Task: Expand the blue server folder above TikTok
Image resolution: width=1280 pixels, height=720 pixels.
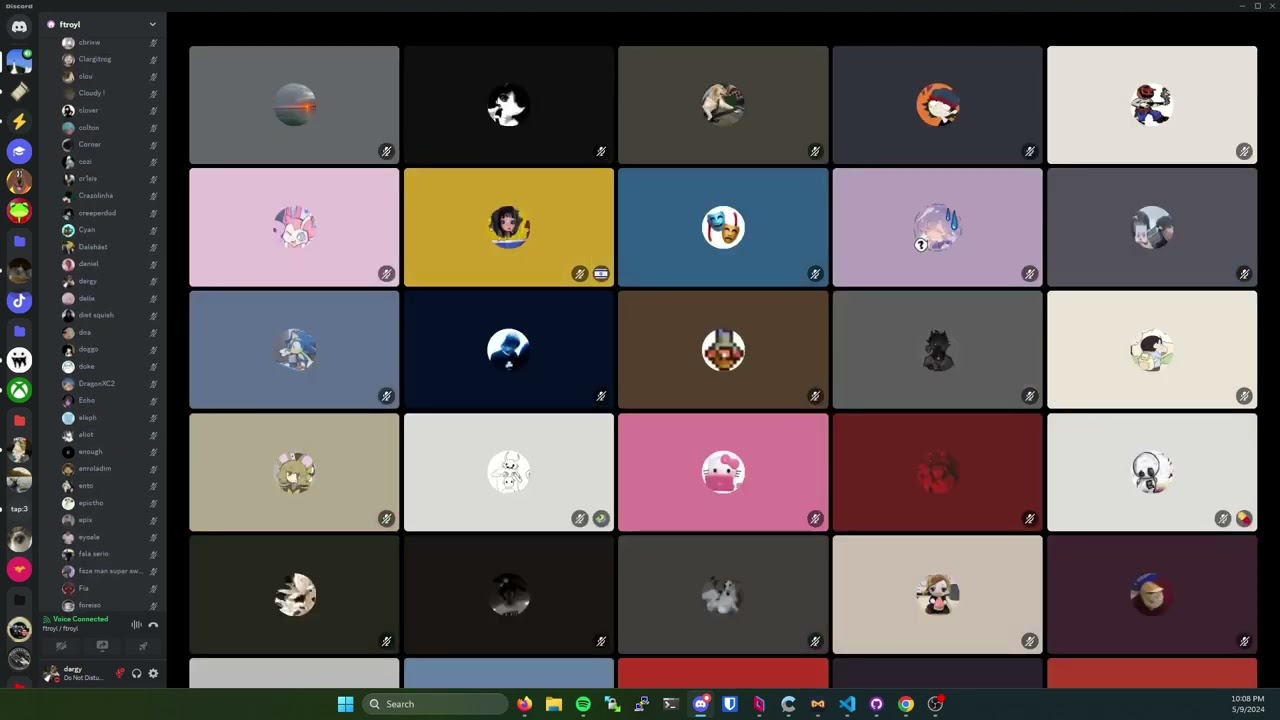Action: 19,241
